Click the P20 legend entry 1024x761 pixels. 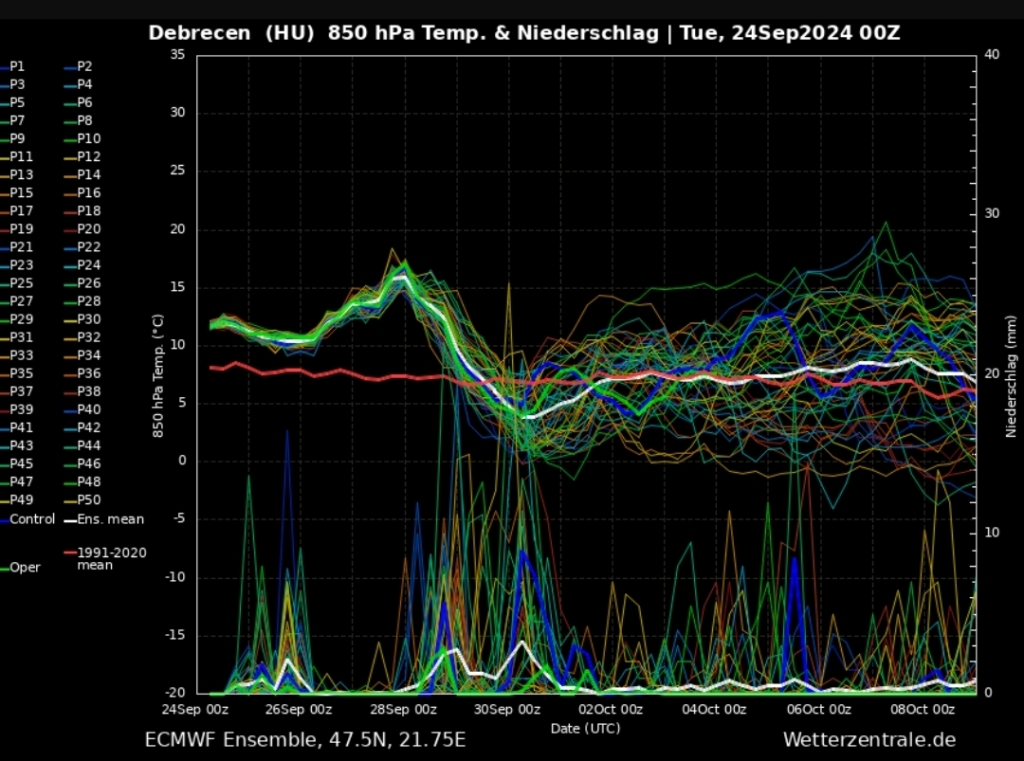point(88,229)
